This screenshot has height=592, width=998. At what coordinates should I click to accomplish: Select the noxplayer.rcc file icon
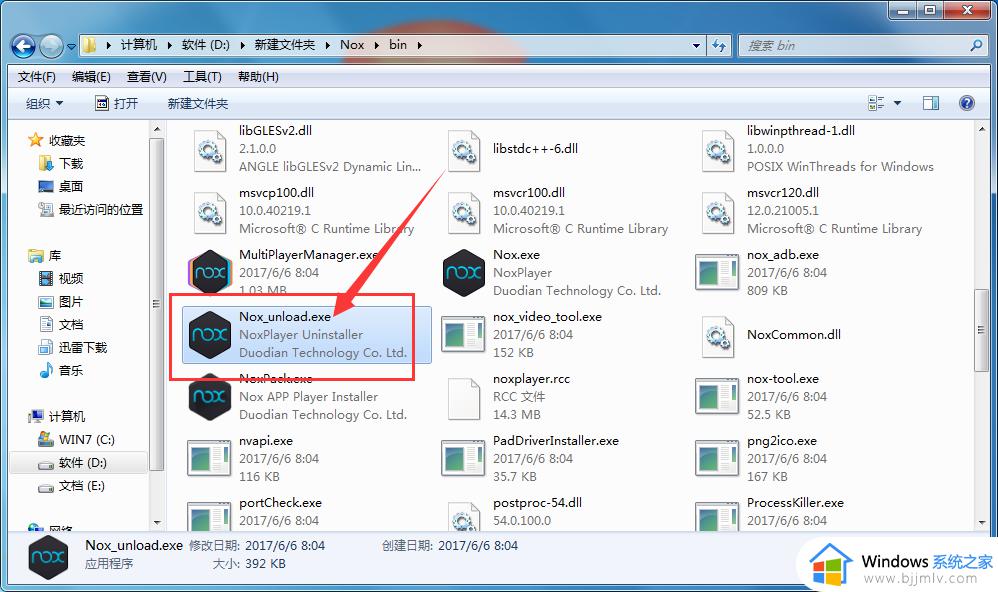[464, 398]
